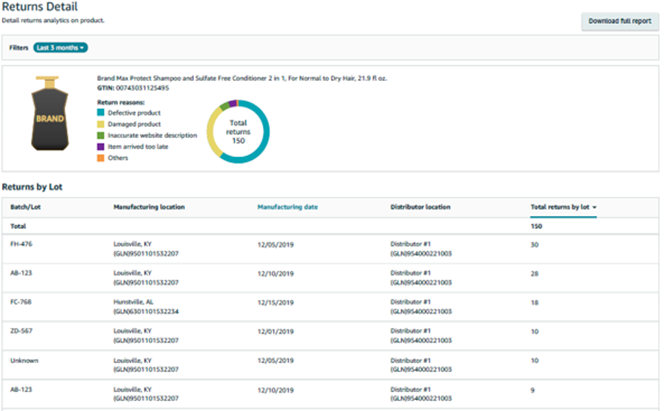Click the Inaccurate website description green swatch
Viewport: 665px width, 411px height.
tap(100, 135)
